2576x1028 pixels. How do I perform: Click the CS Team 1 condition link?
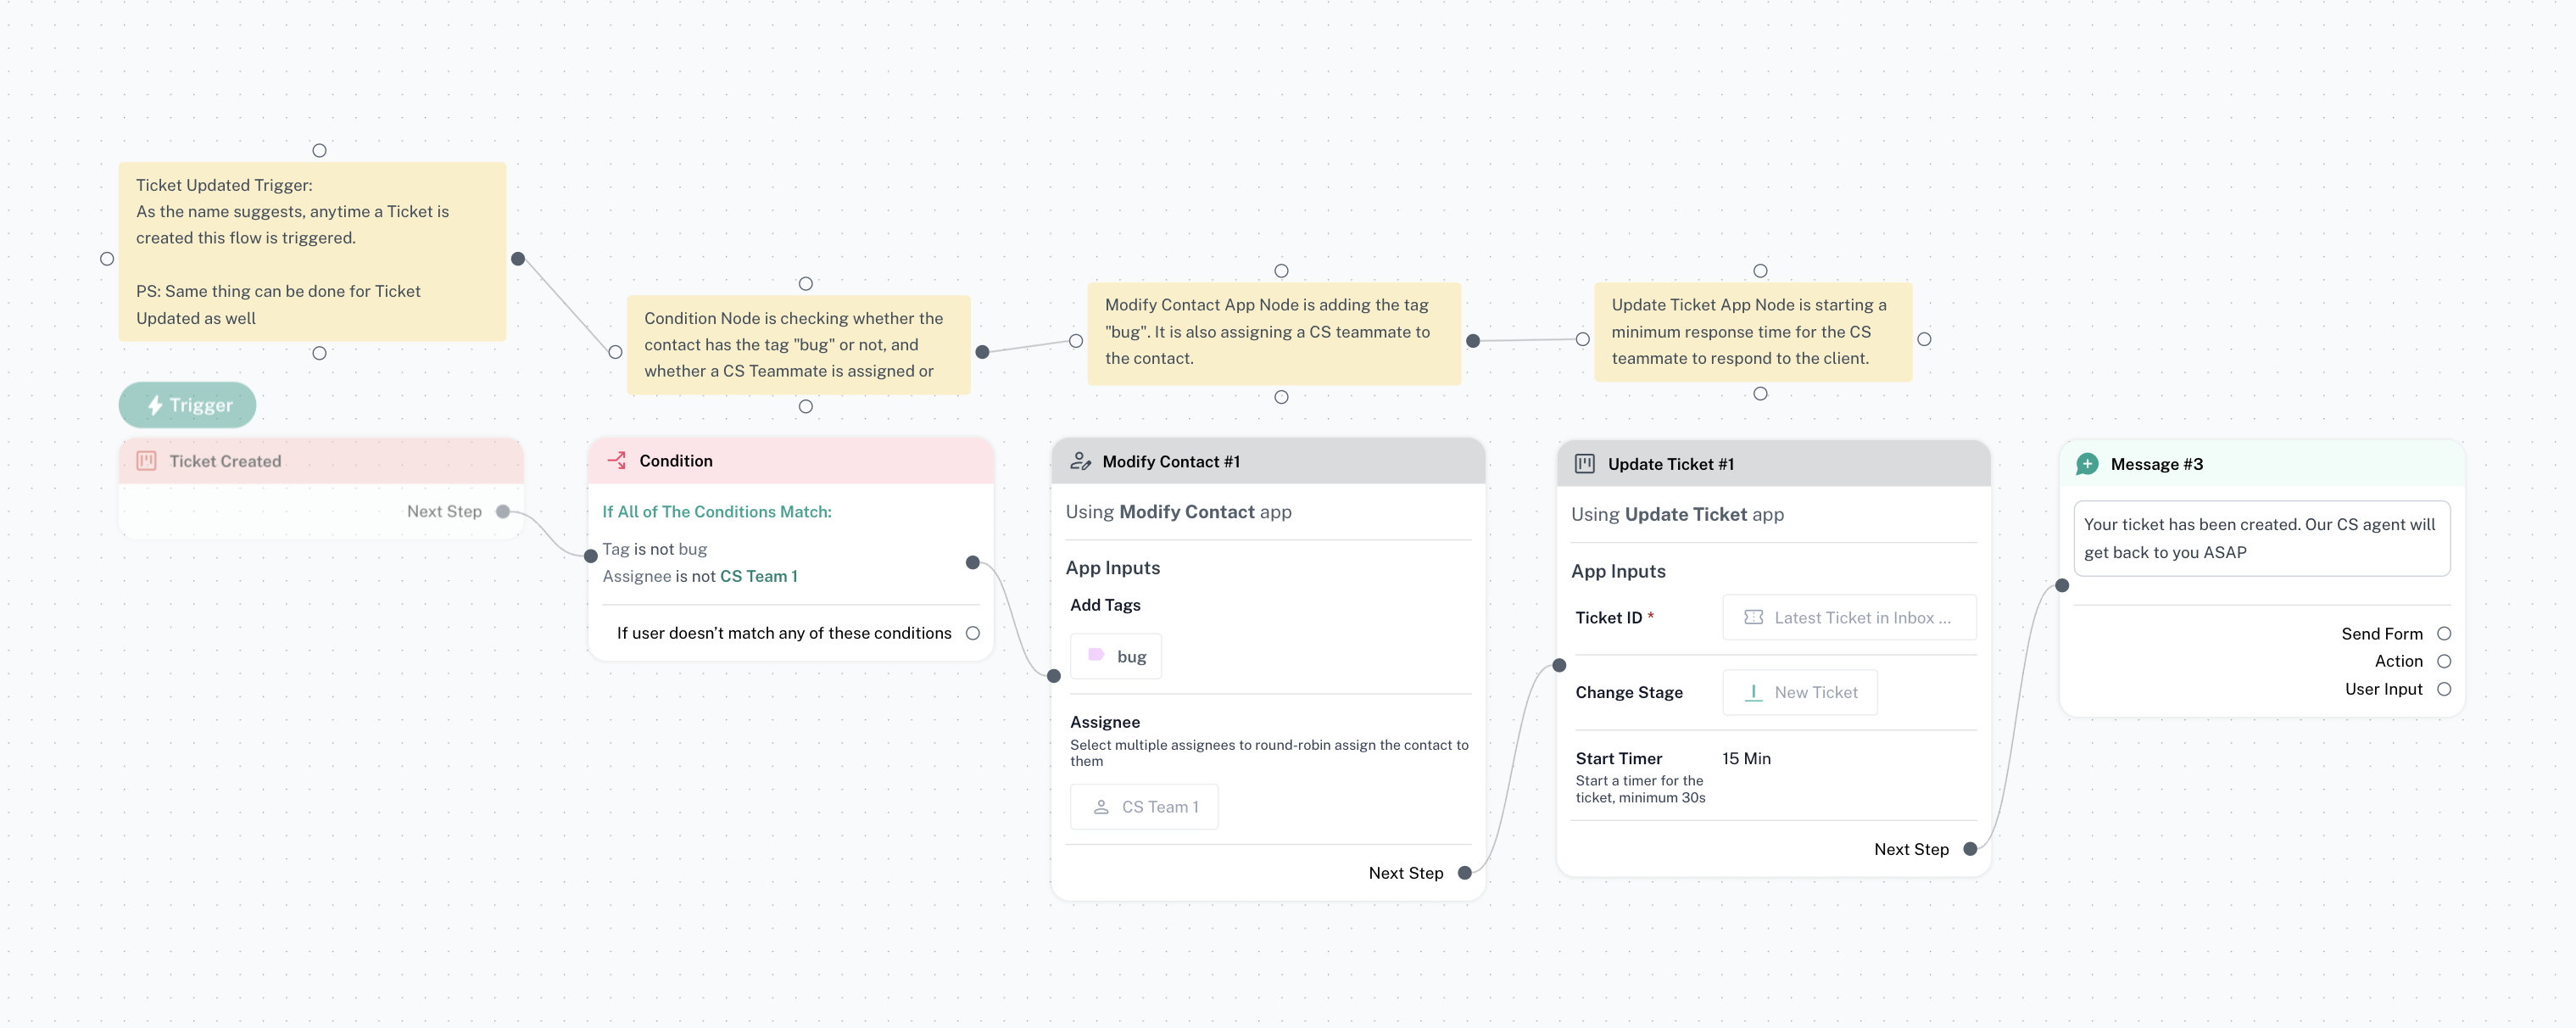click(758, 576)
